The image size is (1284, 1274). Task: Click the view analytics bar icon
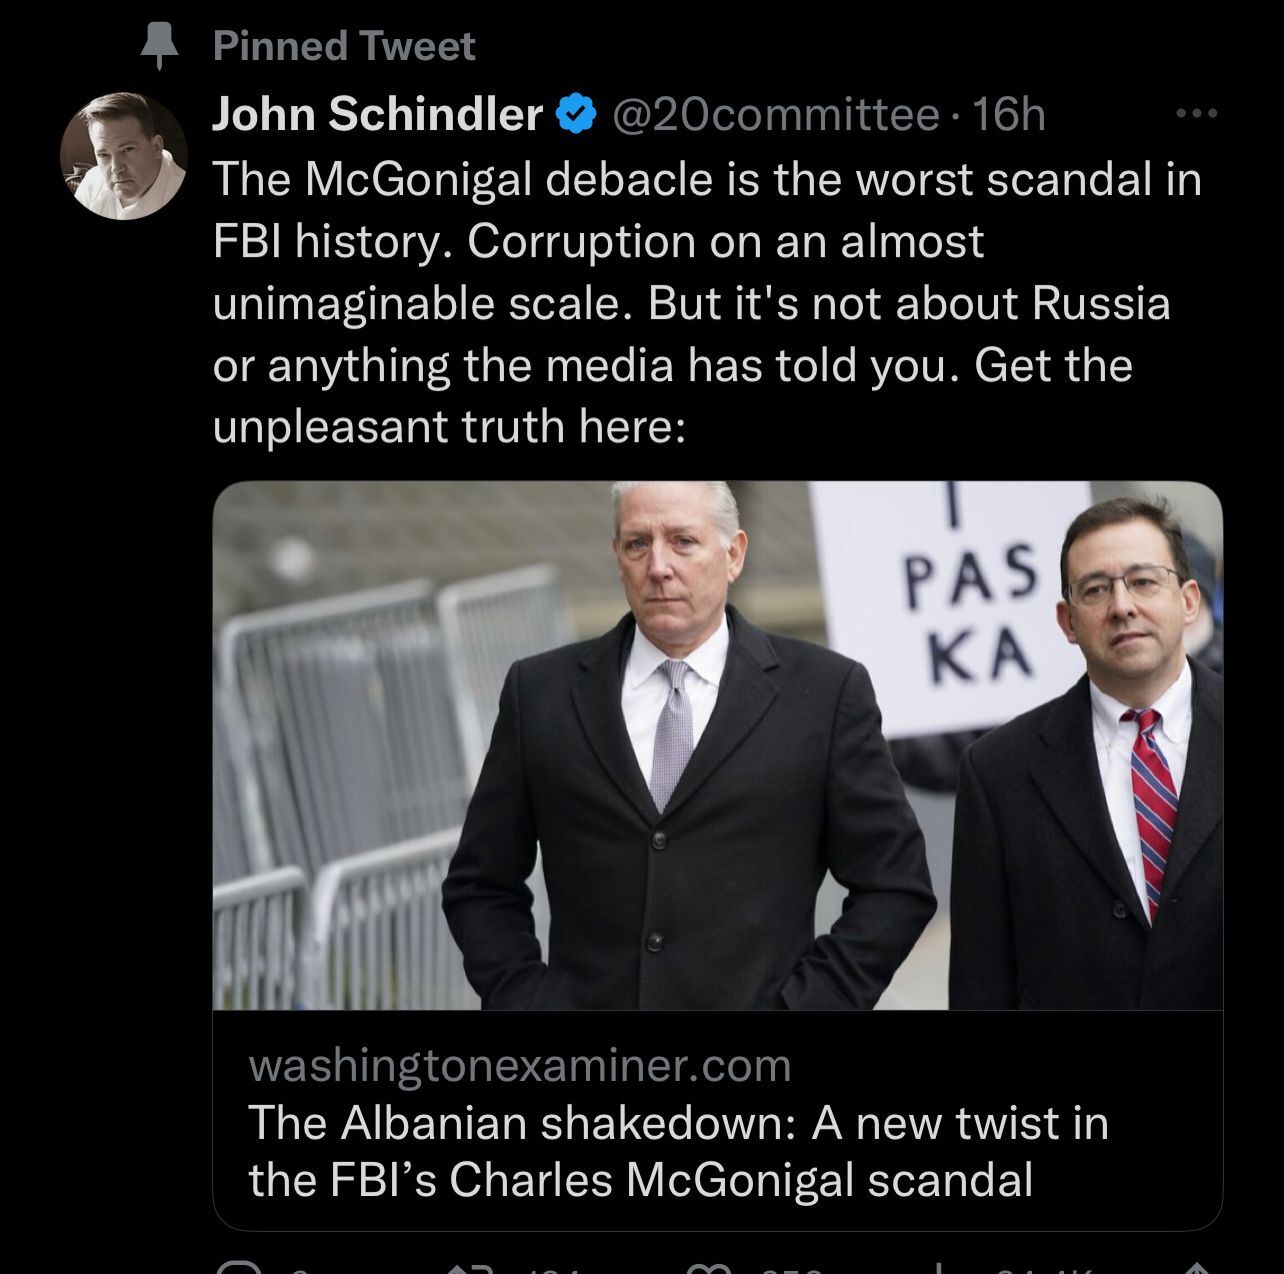944,1268
